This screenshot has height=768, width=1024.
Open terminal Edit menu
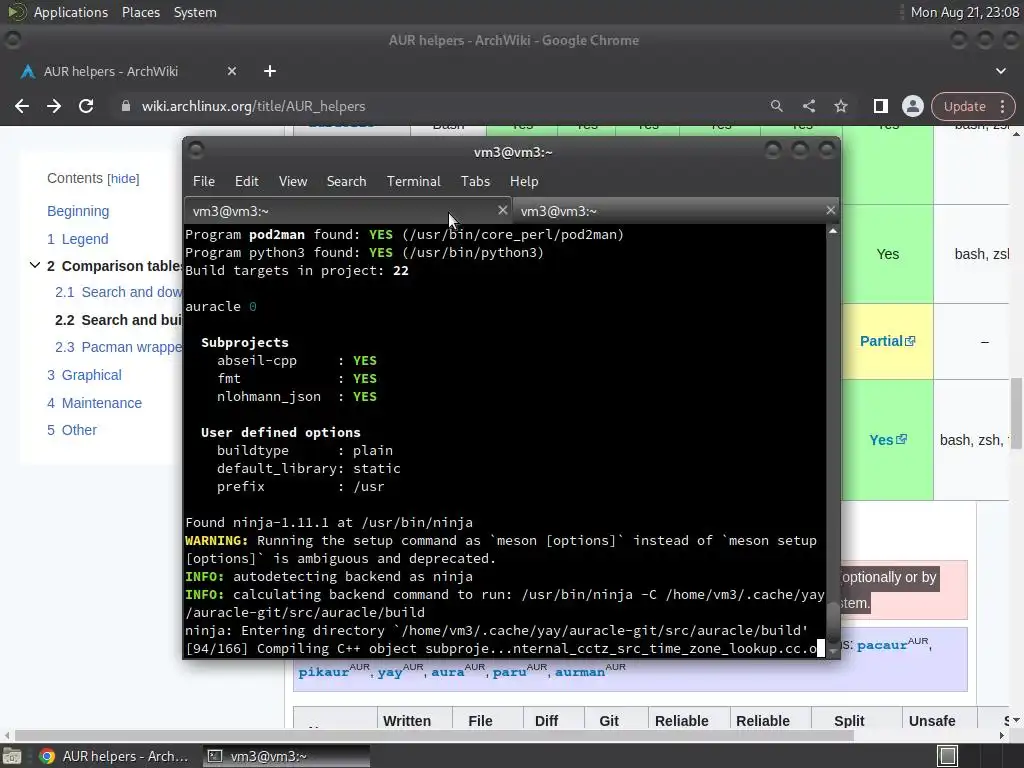[246, 181]
